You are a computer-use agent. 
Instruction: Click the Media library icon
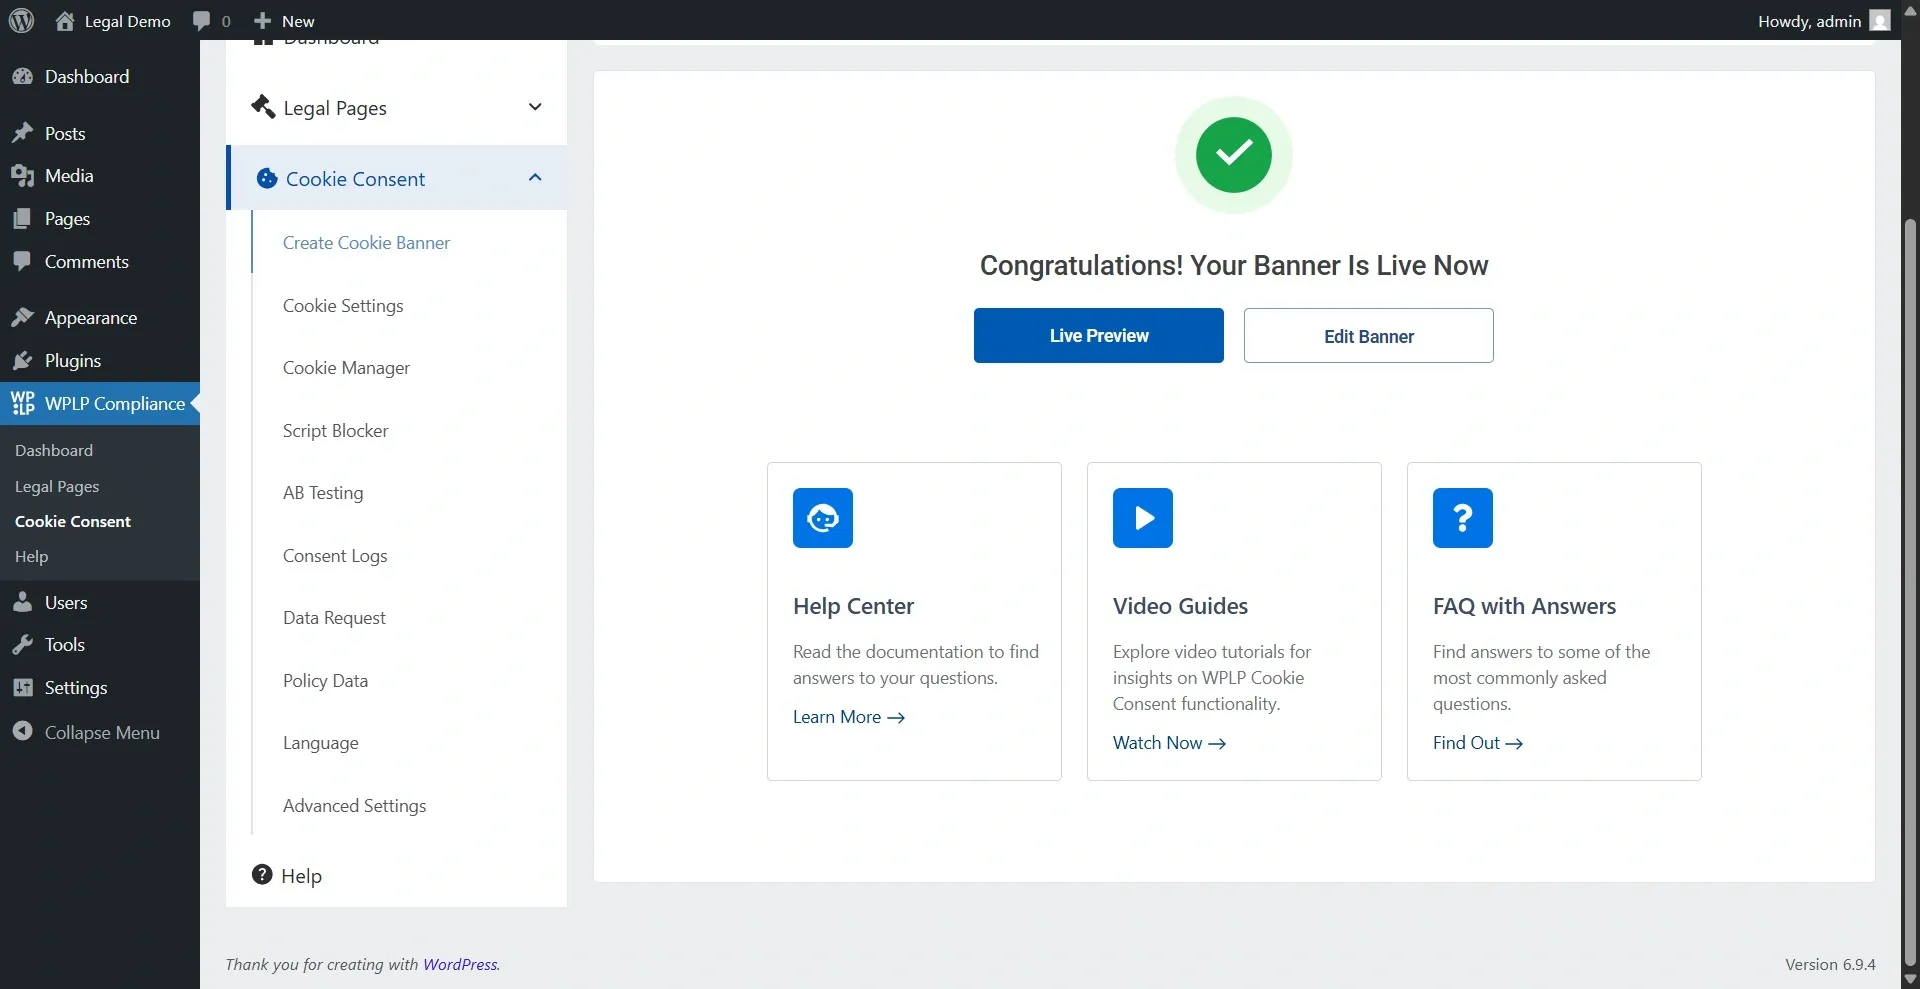22,176
